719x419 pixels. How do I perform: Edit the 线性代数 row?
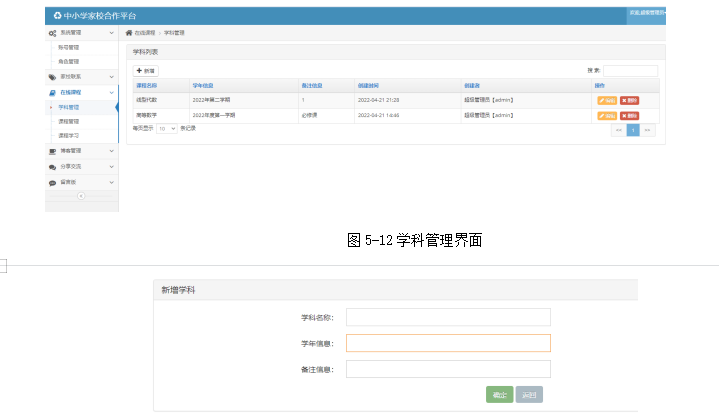point(607,100)
